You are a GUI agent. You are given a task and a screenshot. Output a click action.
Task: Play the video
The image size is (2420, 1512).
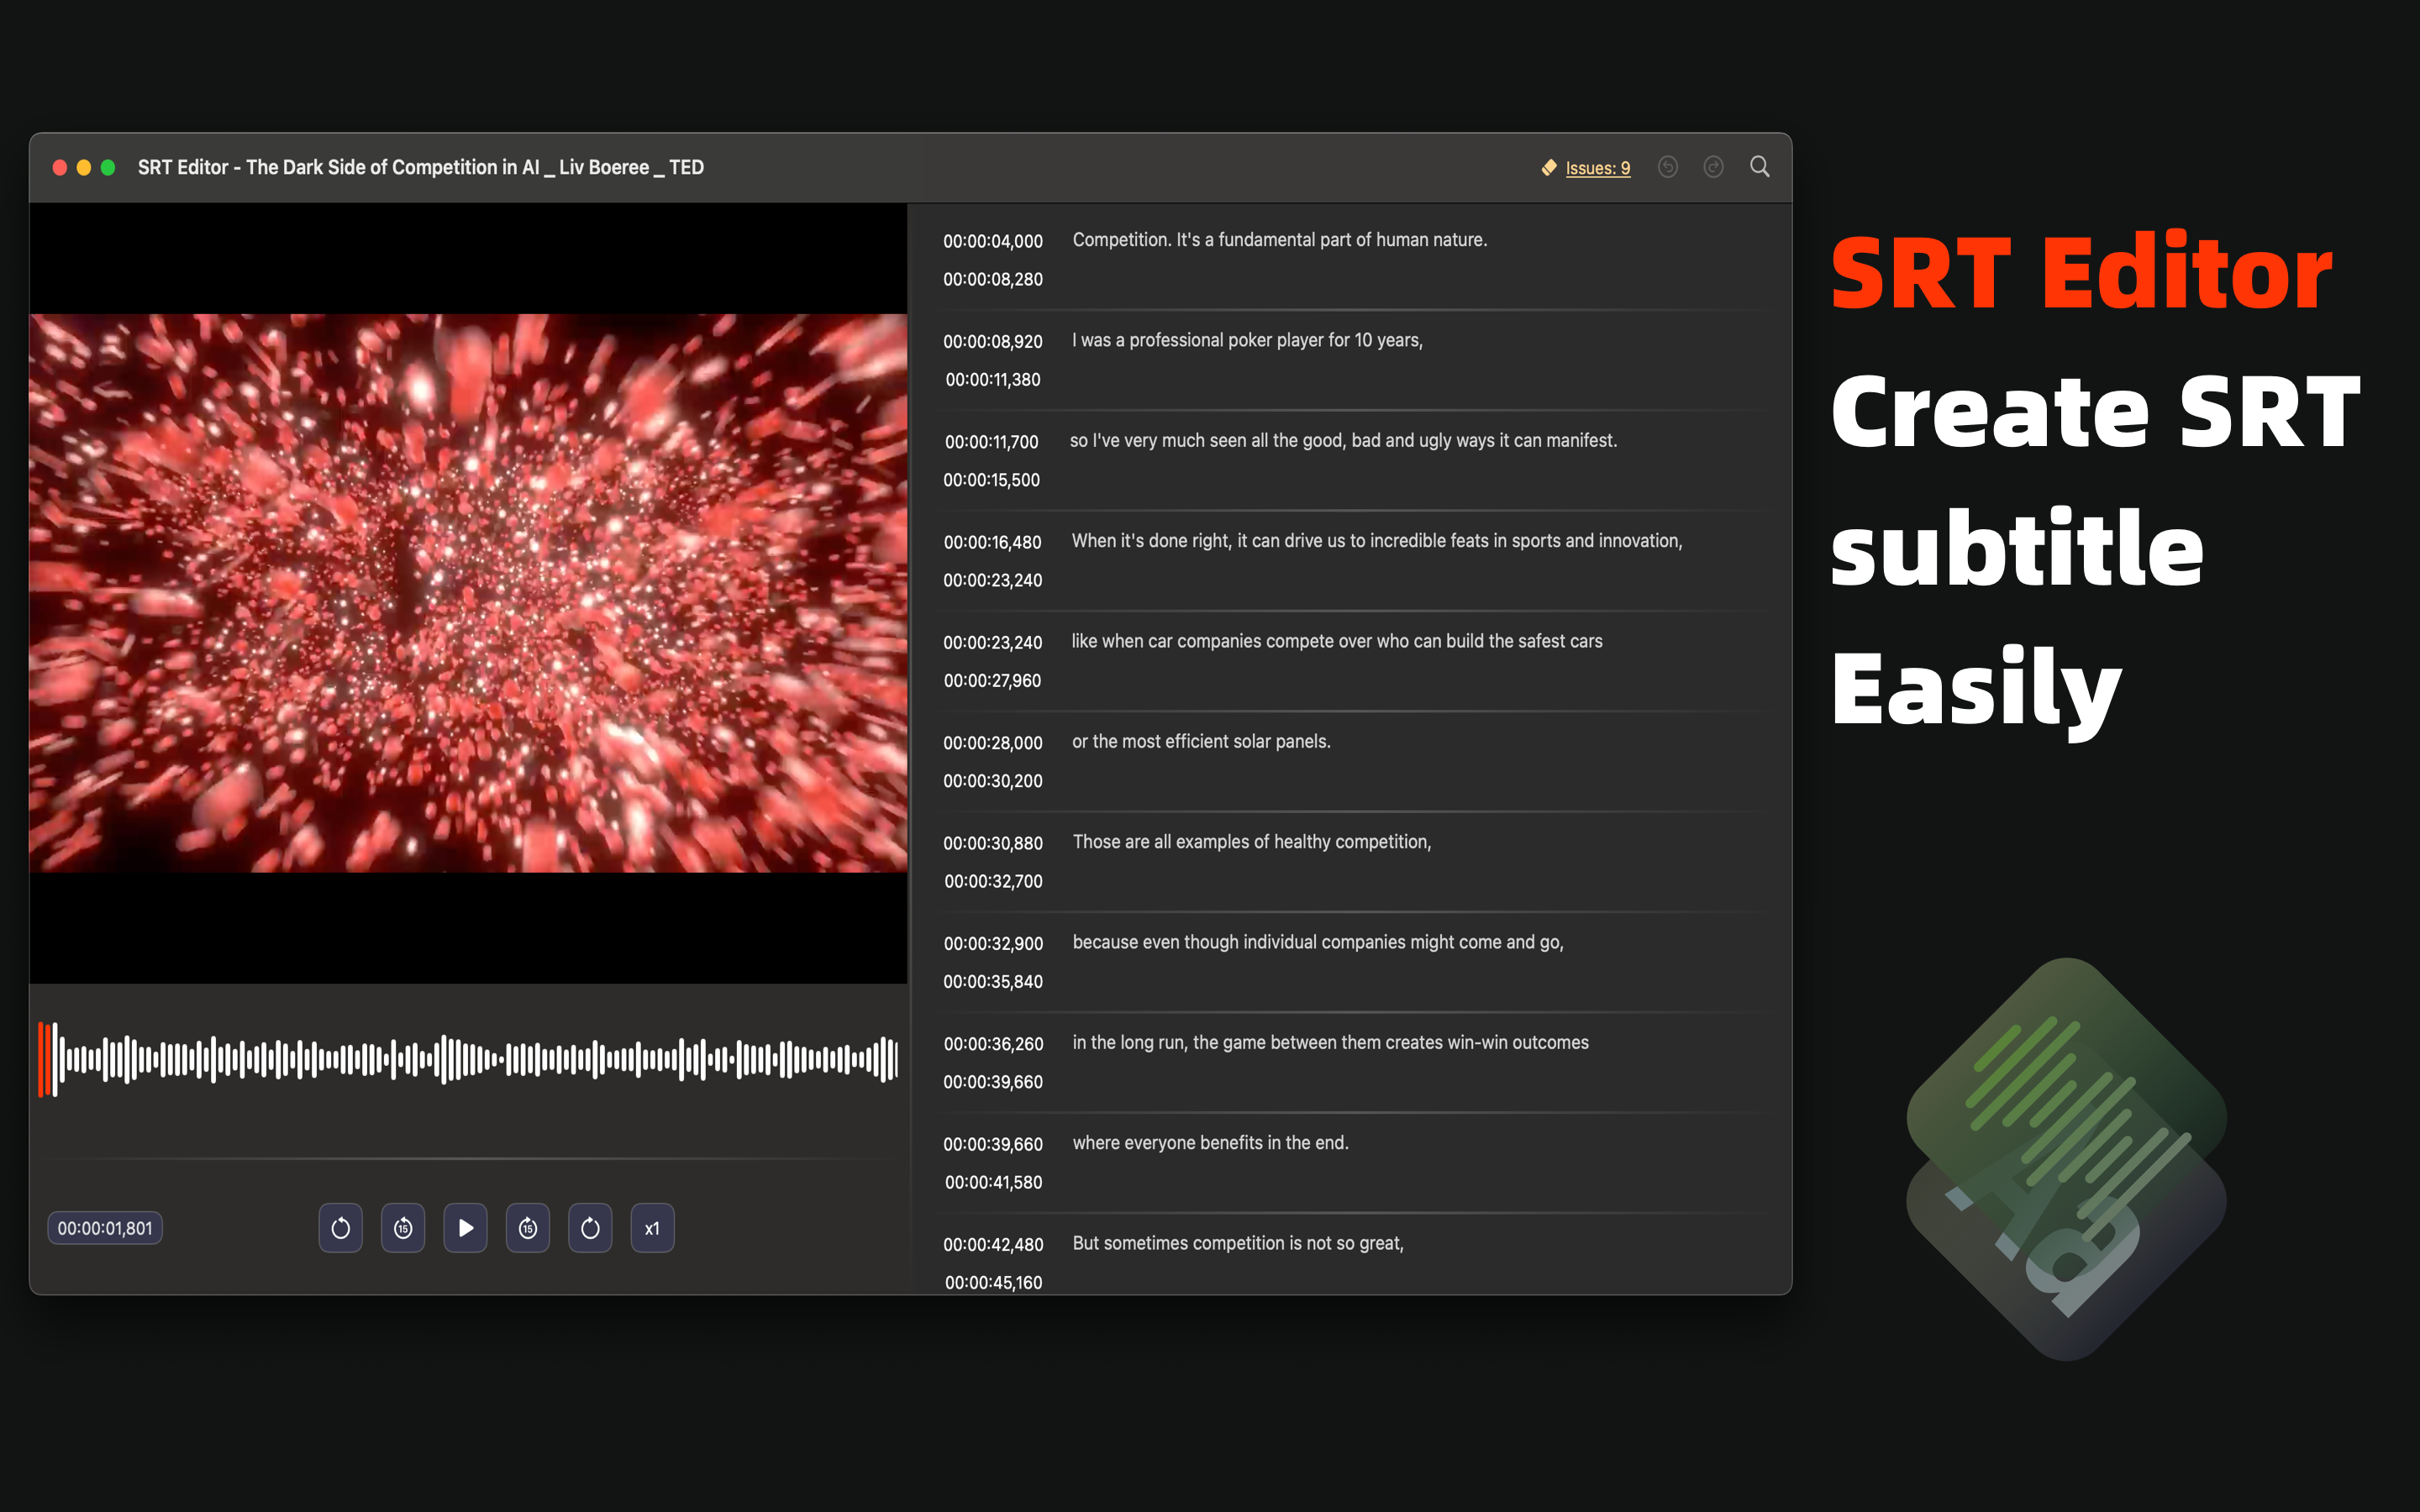pos(466,1228)
